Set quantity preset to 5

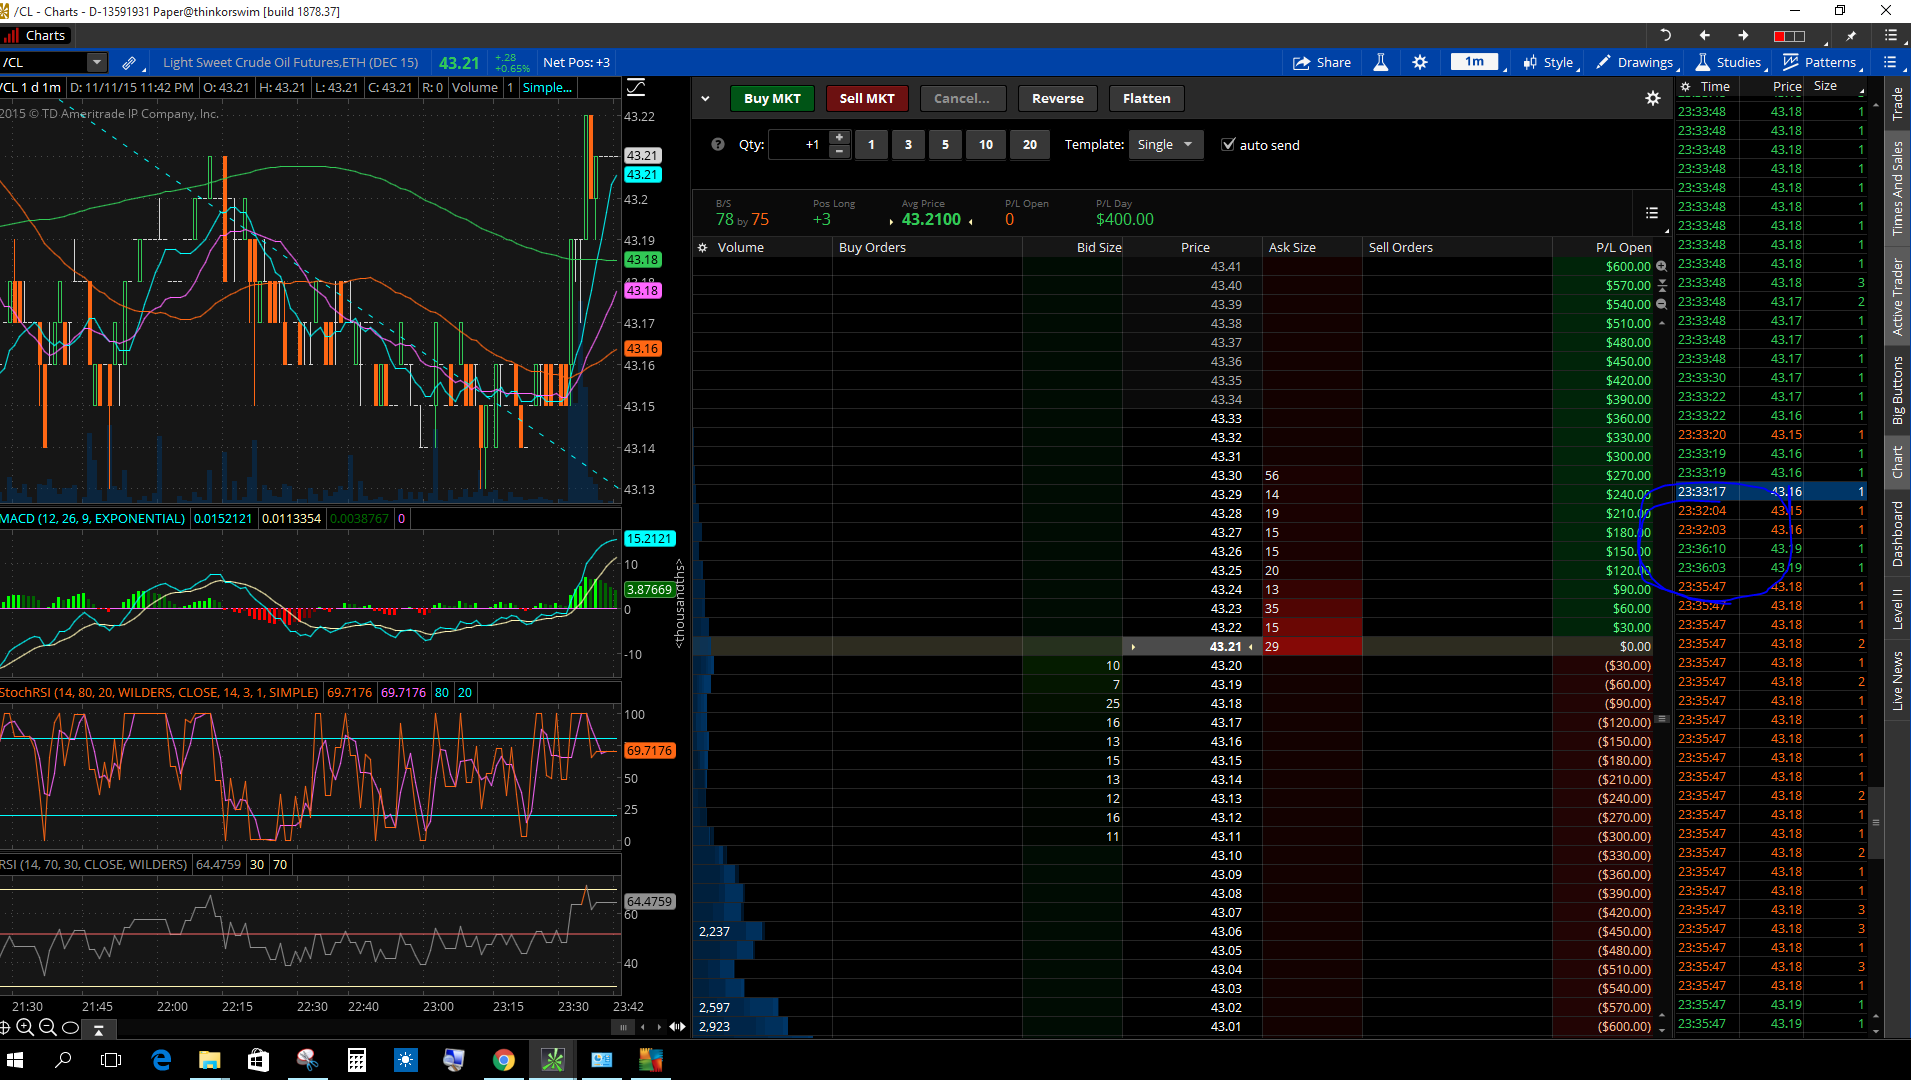[945, 144]
